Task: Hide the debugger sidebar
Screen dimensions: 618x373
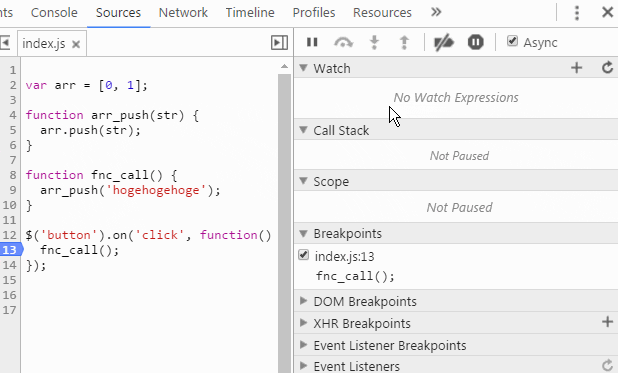Action: point(279,43)
